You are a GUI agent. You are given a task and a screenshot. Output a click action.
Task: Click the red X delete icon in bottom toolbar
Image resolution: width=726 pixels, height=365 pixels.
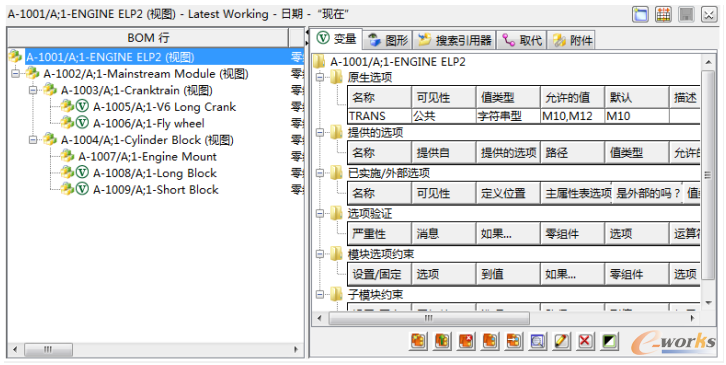coord(585,341)
